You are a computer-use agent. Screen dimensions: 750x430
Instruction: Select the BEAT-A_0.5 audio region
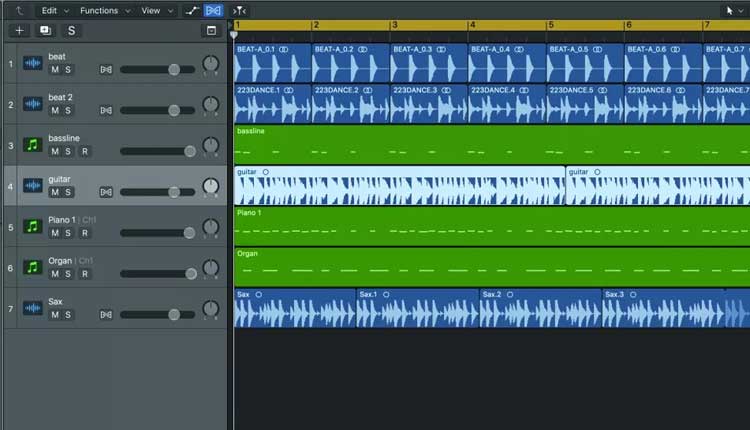[x=585, y=63]
